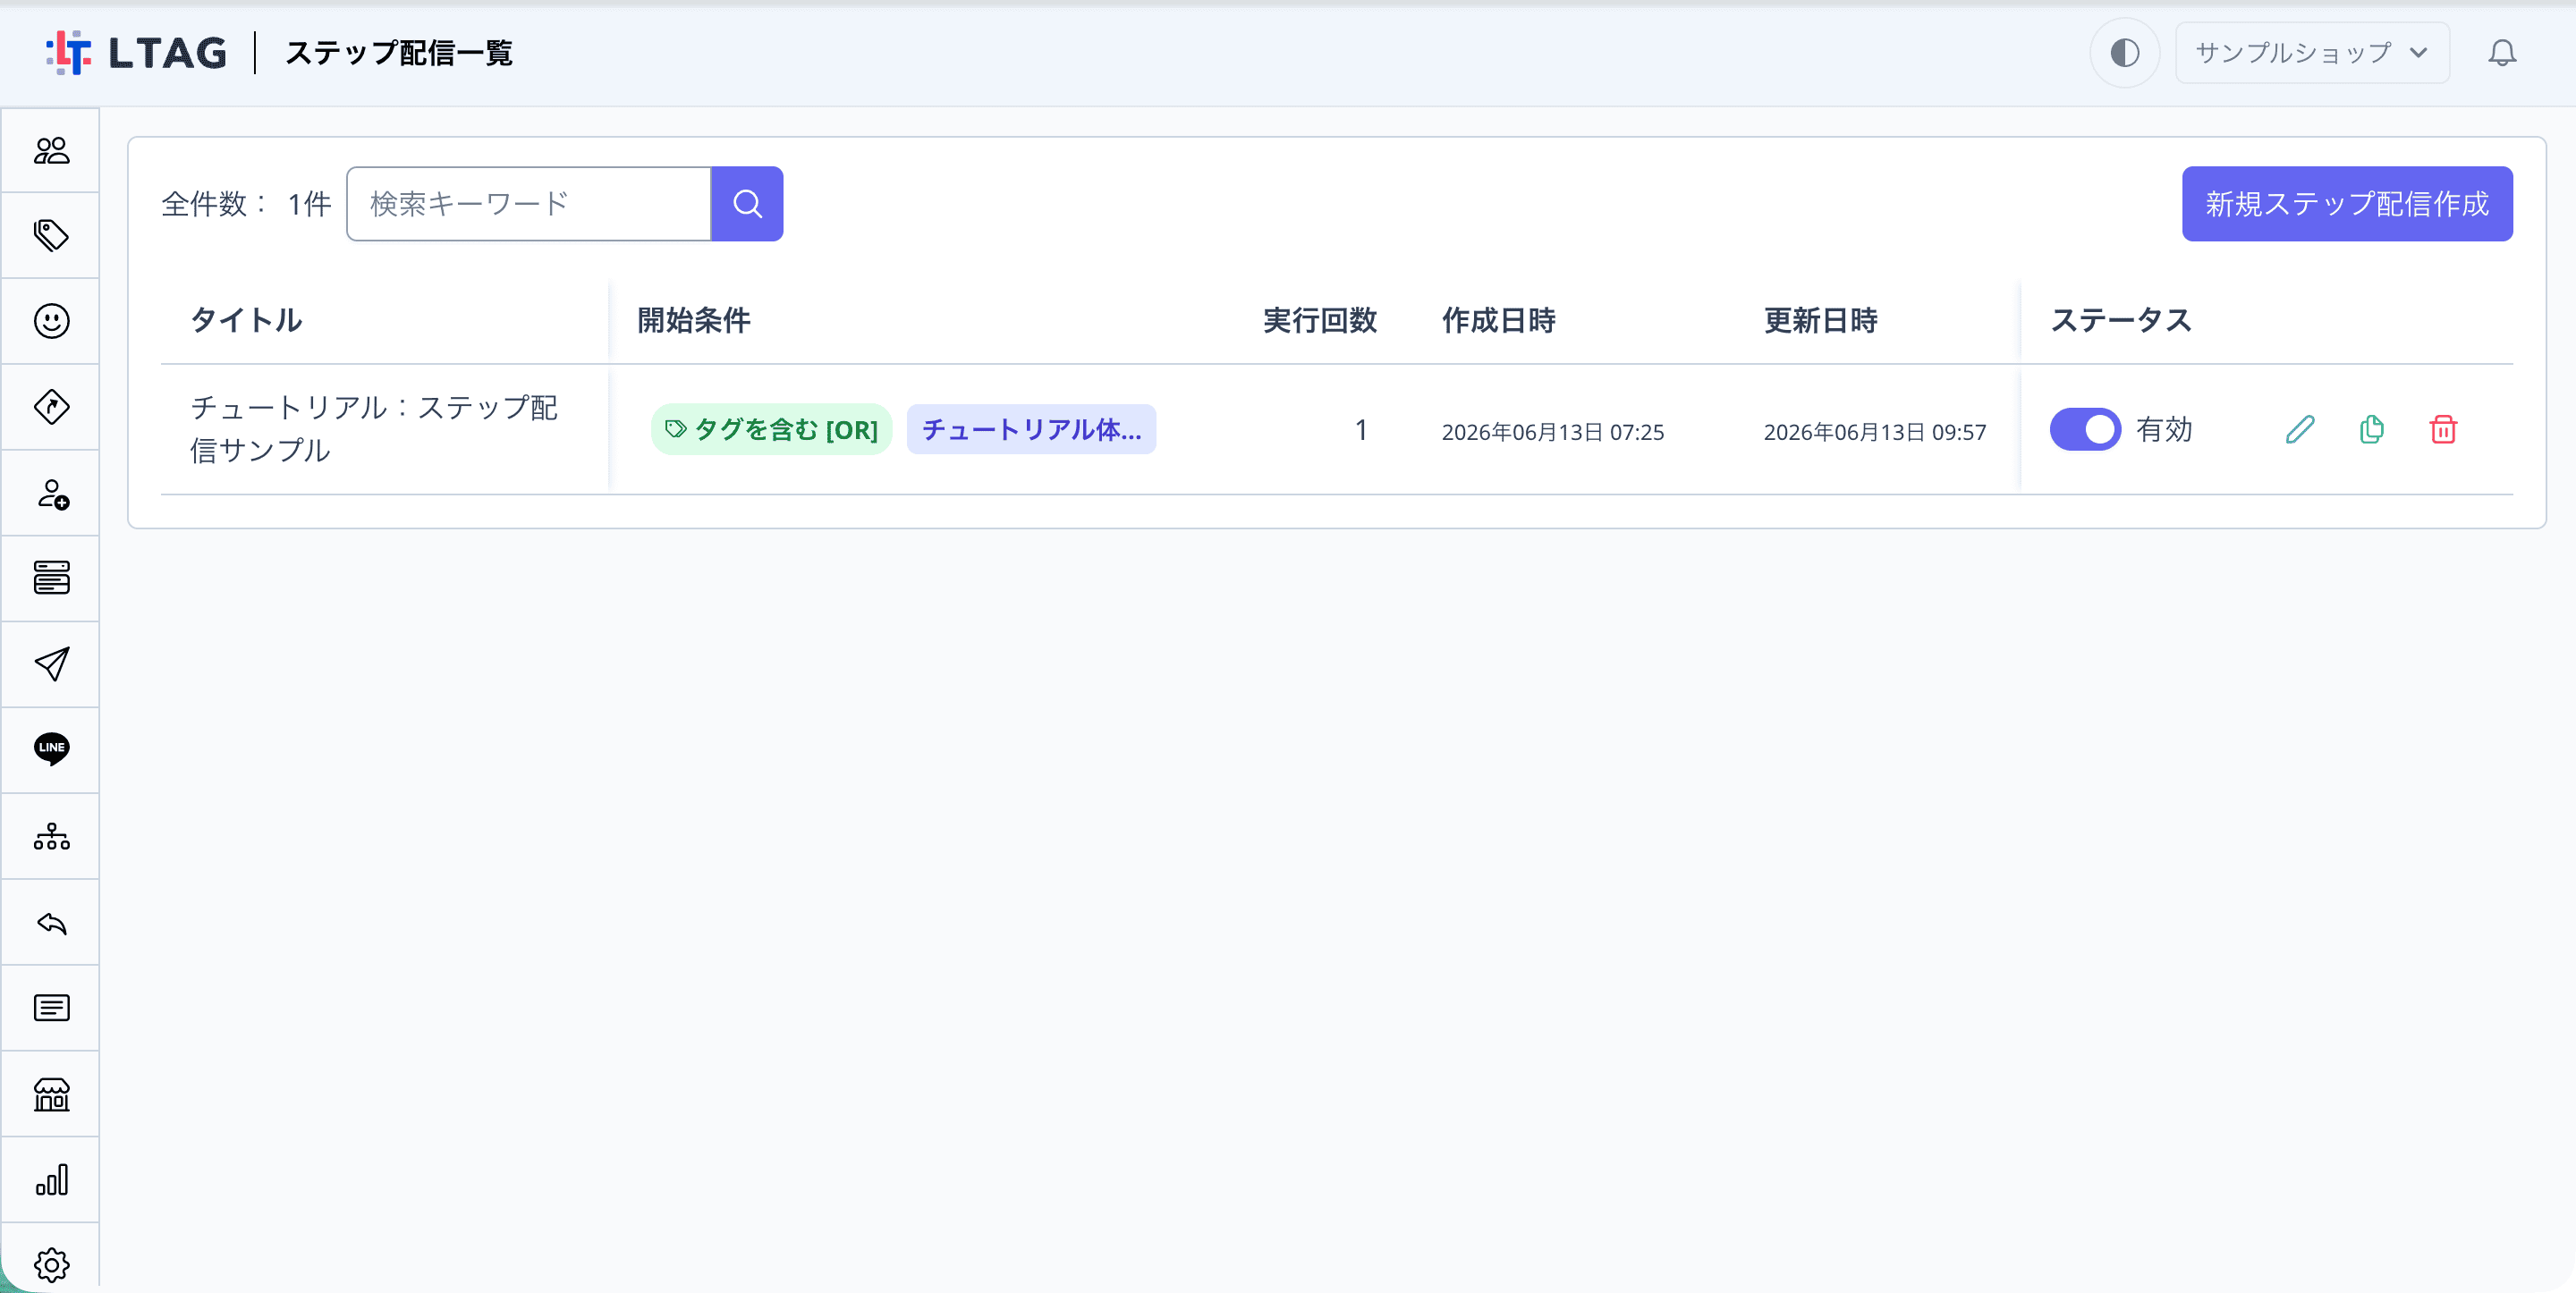2576x1293 pixels.
Task: Click the 2026年06月13日 07:25 created date
Action: coord(1553,432)
